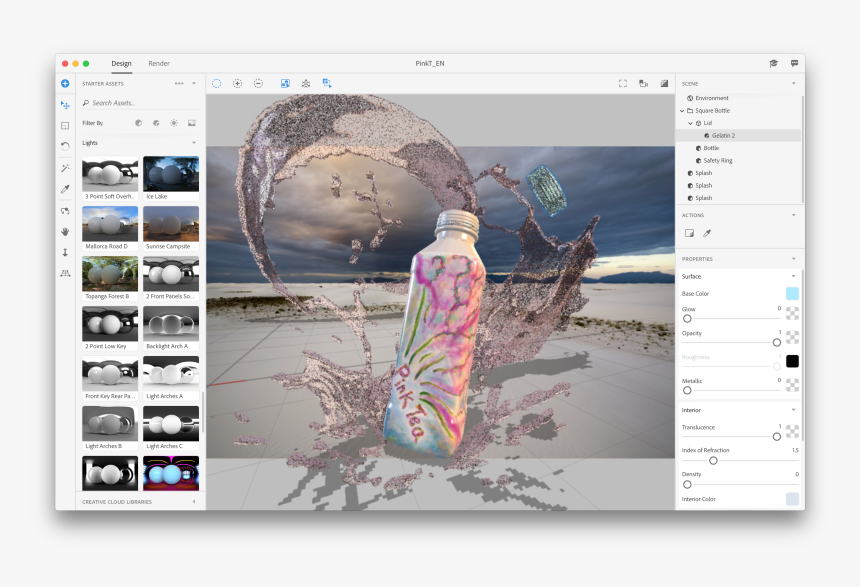This screenshot has height=587, width=860.
Task: Click the add to selection icon
Action: tap(237, 83)
